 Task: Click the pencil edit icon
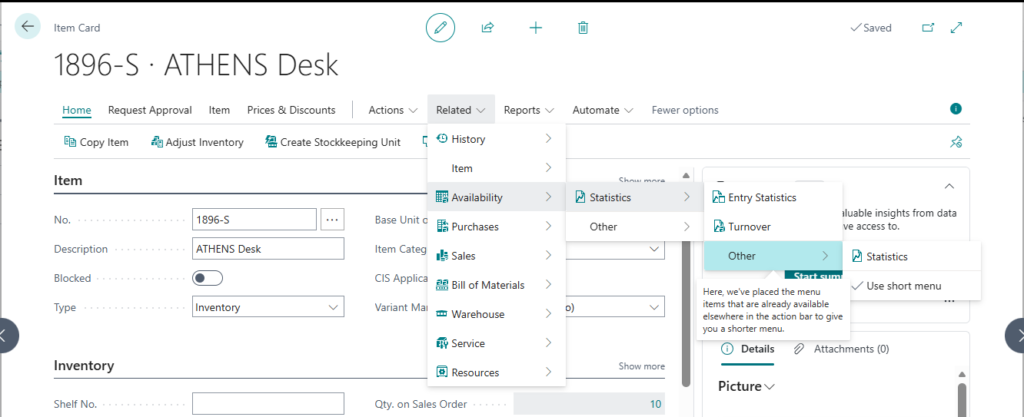click(x=440, y=28)
